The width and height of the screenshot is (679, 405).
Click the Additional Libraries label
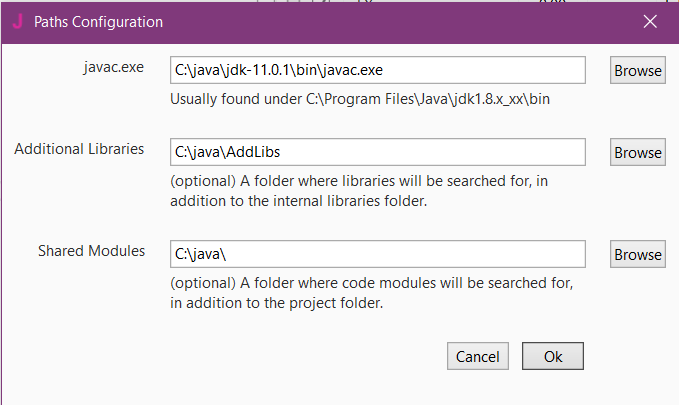coord(79,149)
